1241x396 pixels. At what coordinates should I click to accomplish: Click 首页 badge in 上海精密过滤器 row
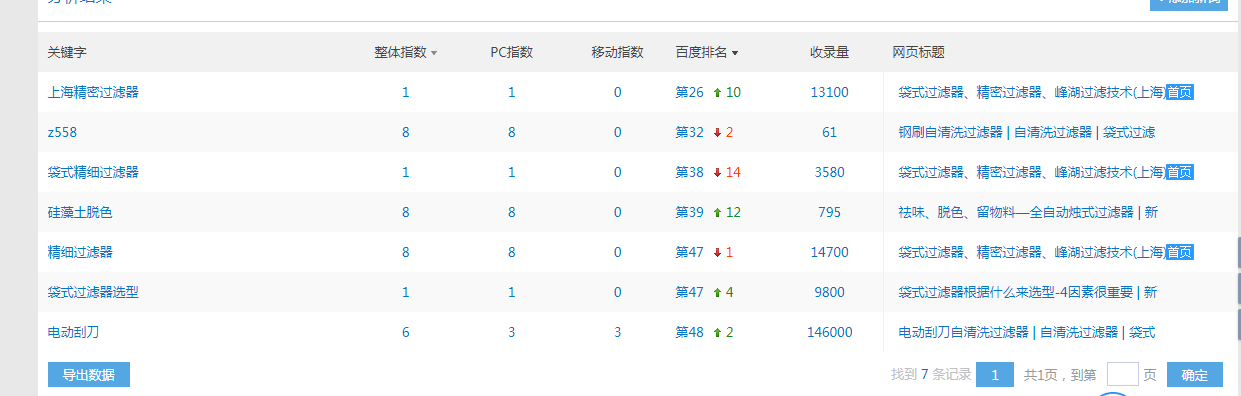(1180, 92)
